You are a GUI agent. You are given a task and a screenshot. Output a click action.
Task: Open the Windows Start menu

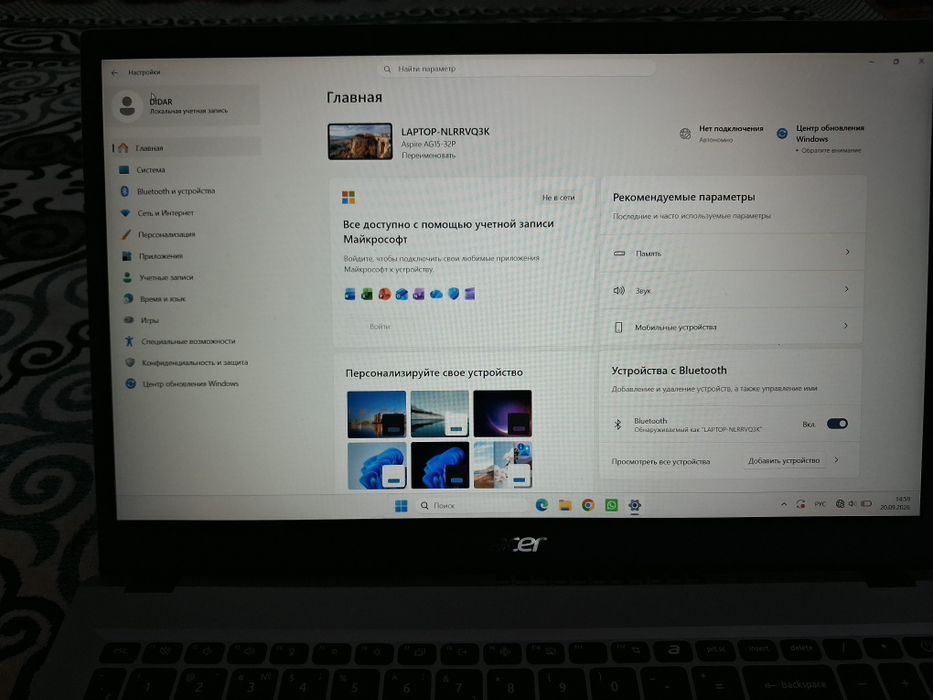tap(401, 506)
